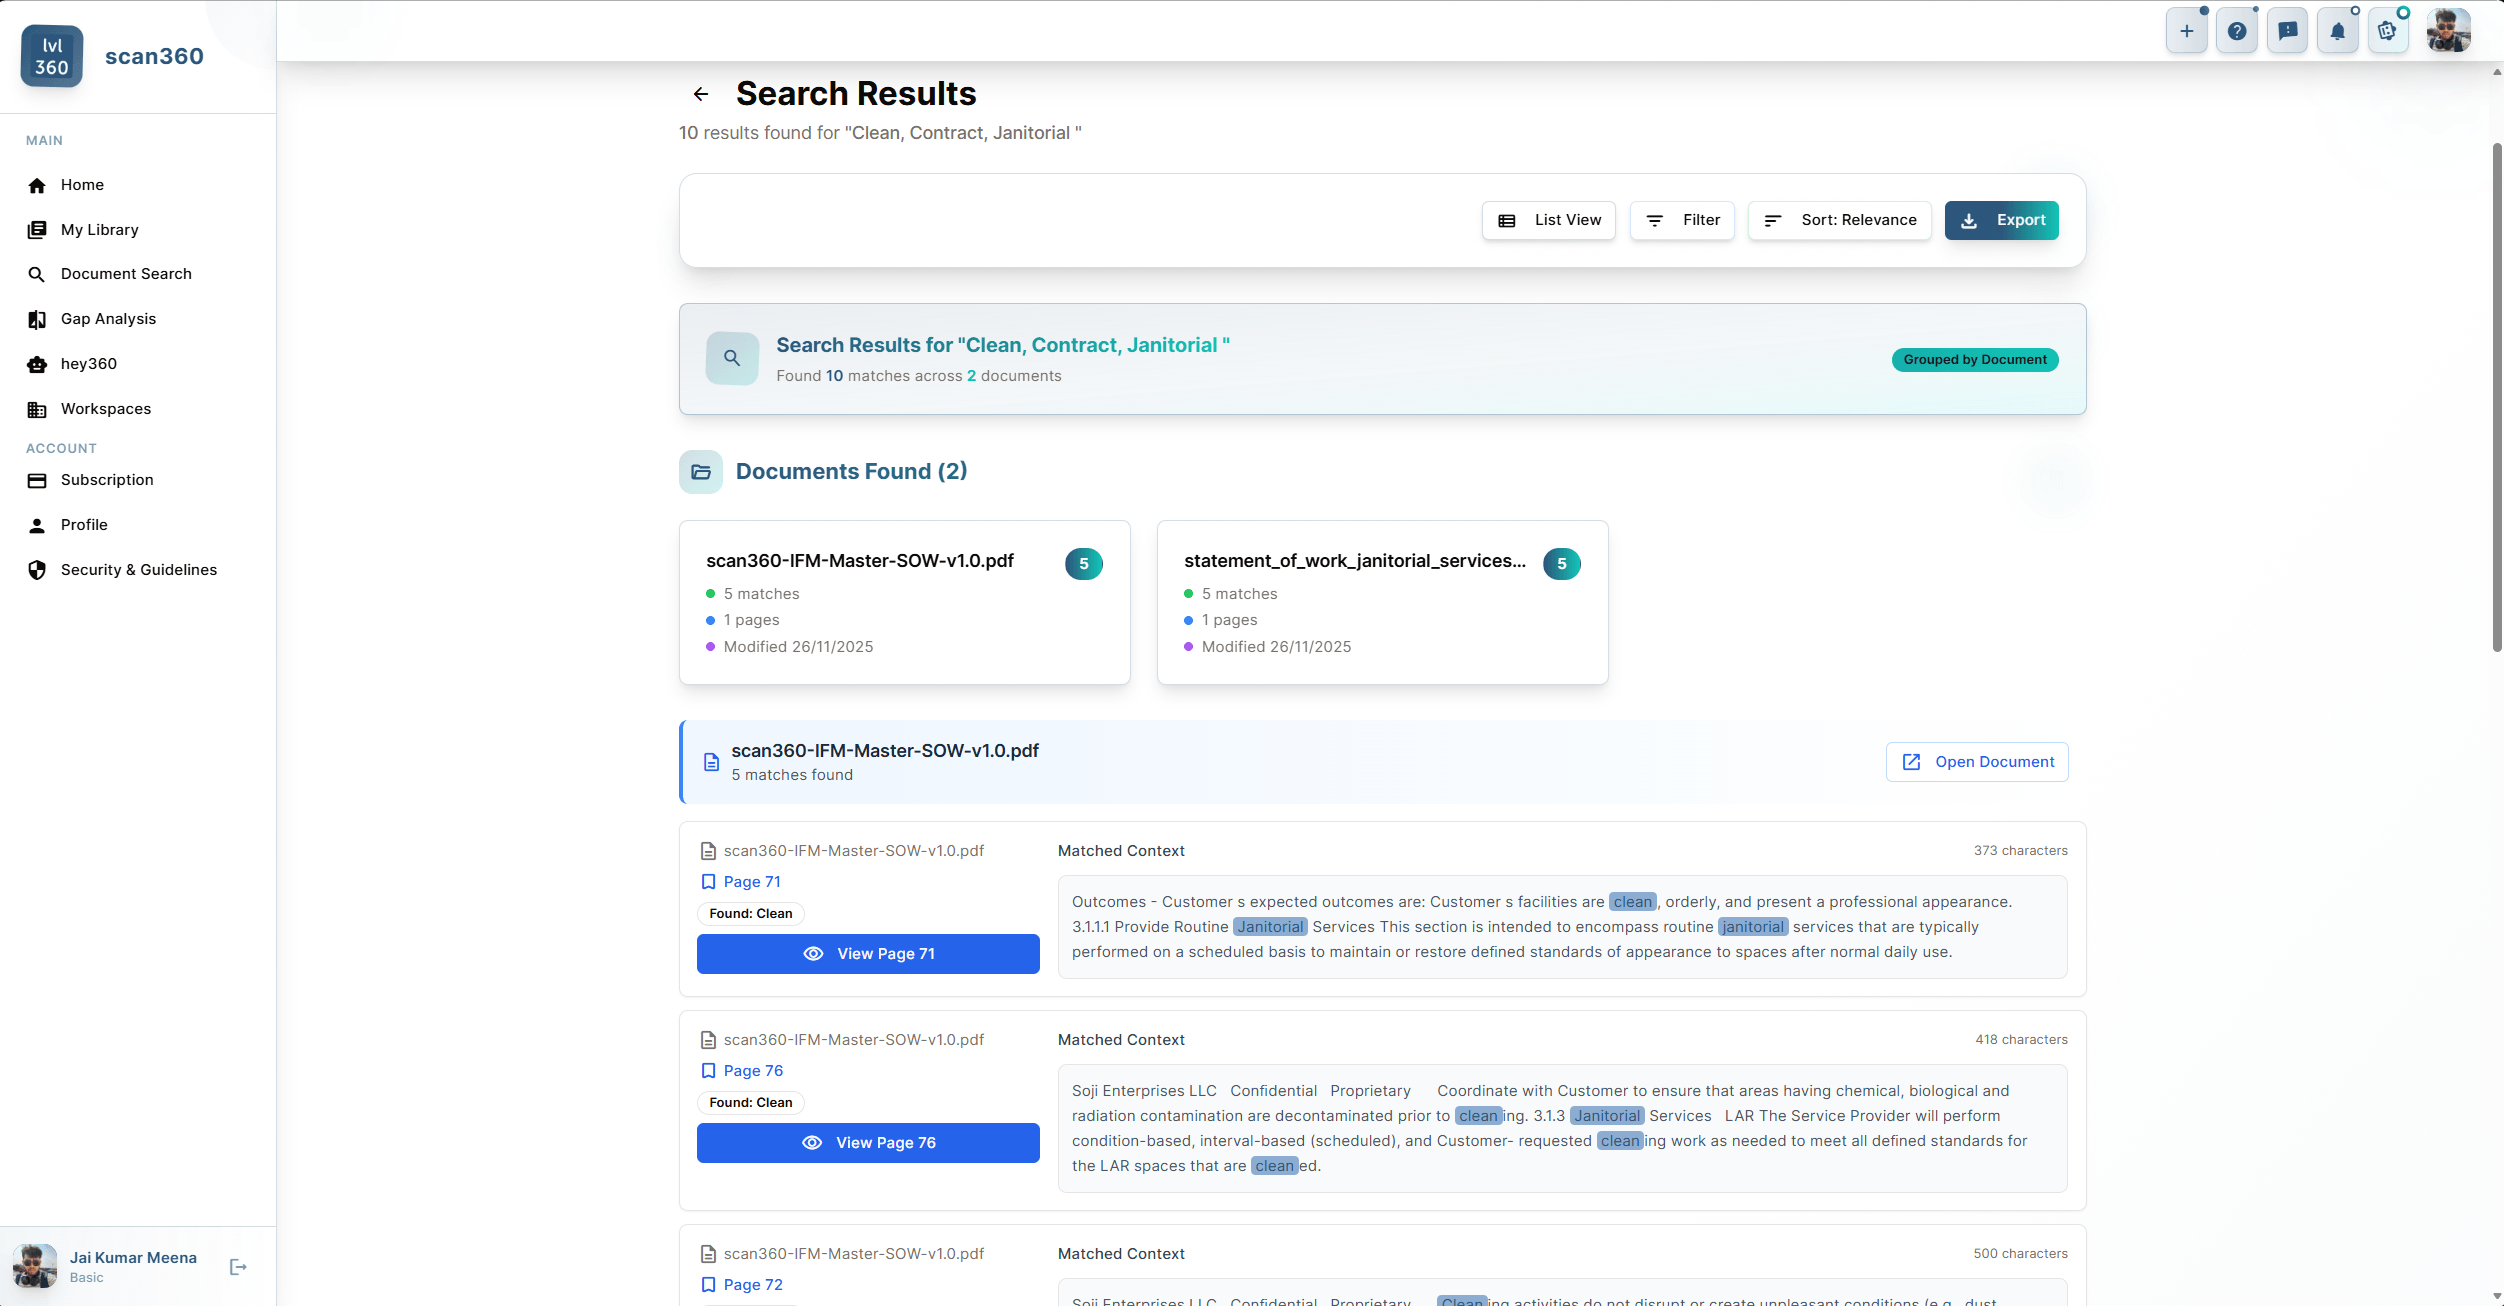The width and height of the screenshot is (2504, 1306).
Task: Collapse the statement_of_work_janitorial_services document card
Action: pos(1382,602)
